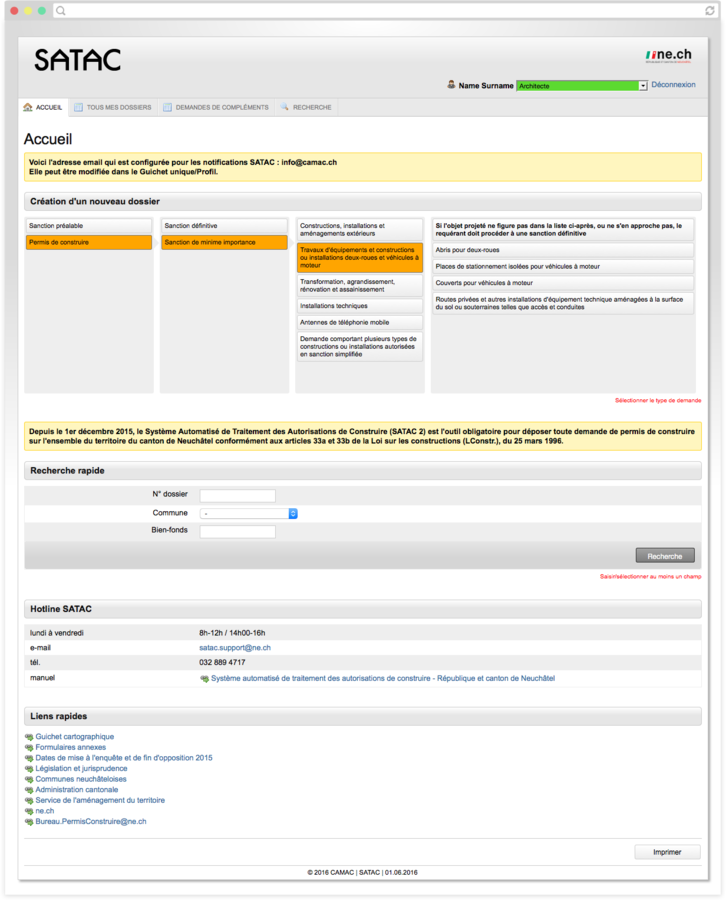Screen dimensions: 726x900
Task: Switch to Demandes de compléments tab
Action: coord(216,107)
